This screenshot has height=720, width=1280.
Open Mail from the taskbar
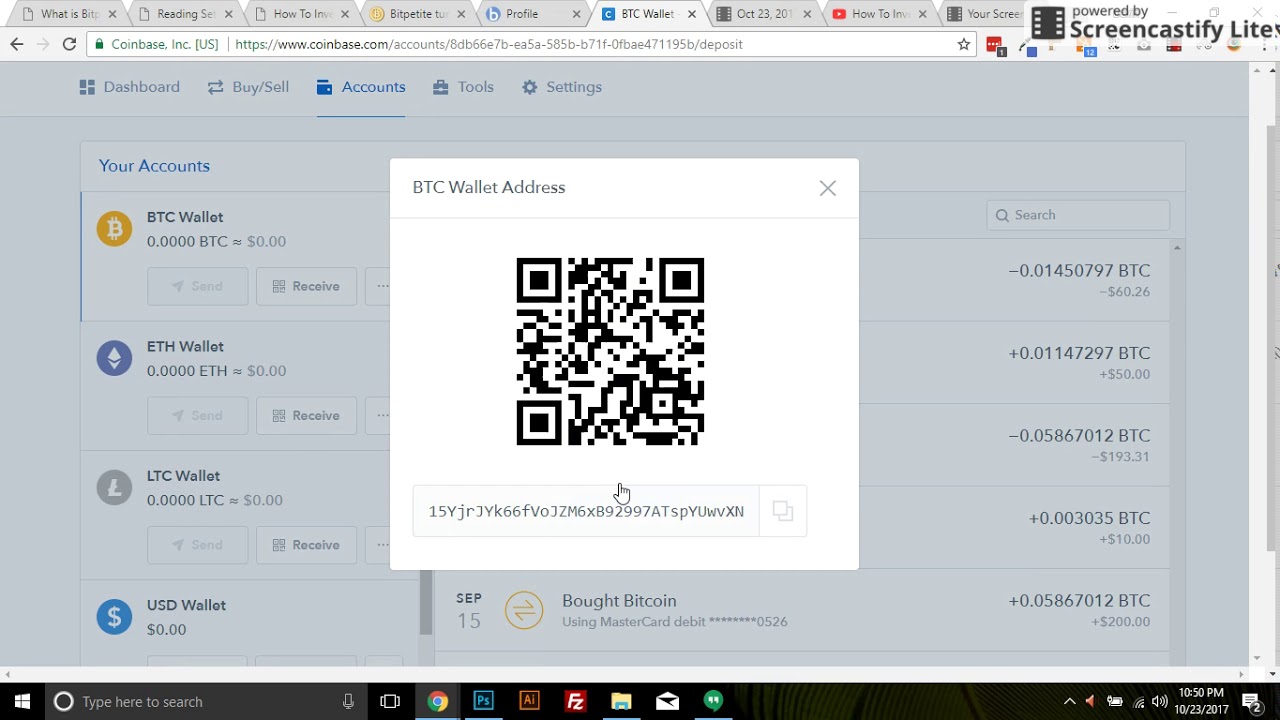coord(667,701)
